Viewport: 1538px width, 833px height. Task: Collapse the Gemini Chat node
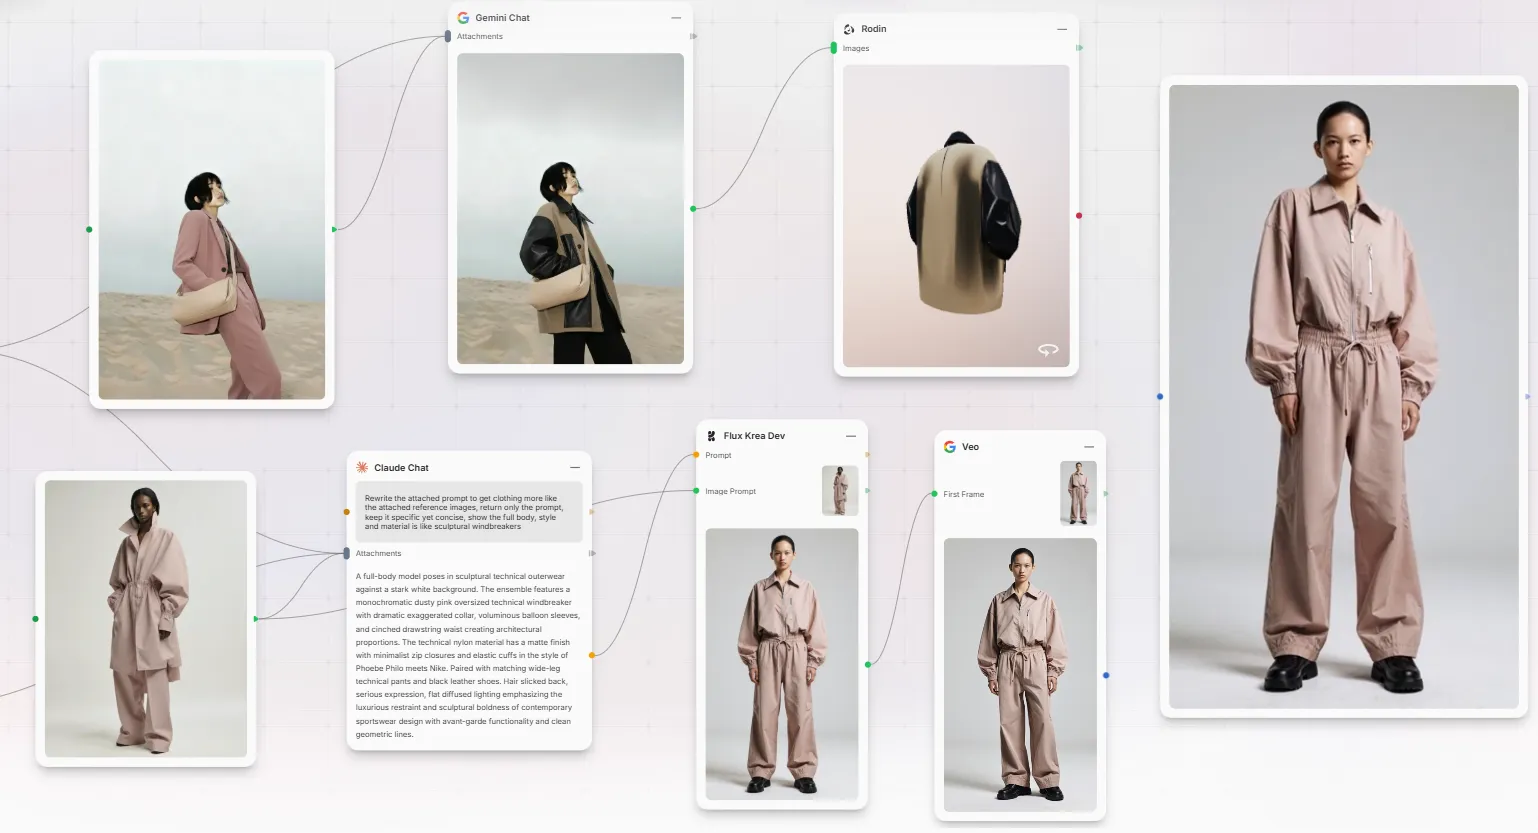click(x=676, y=18)
